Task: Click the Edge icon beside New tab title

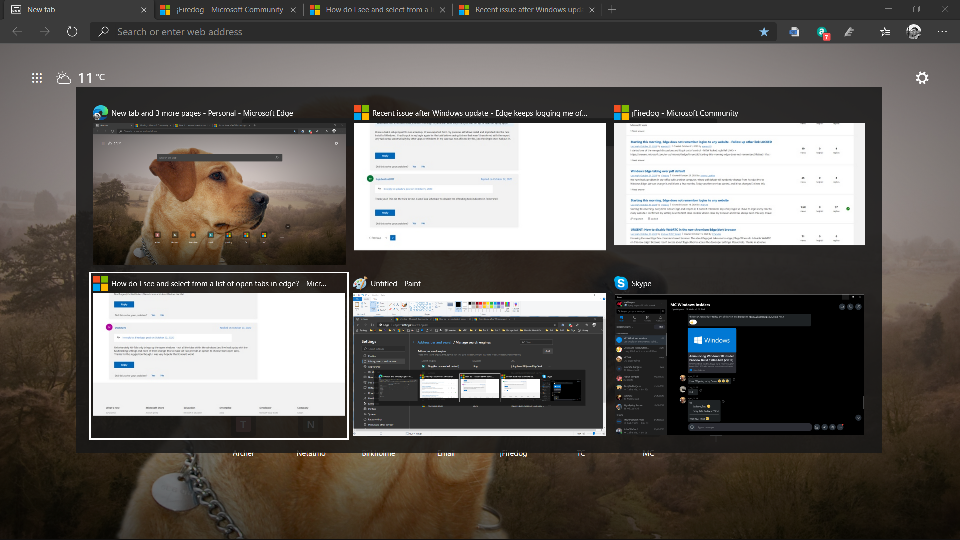Action: click(x=100, y=113)
